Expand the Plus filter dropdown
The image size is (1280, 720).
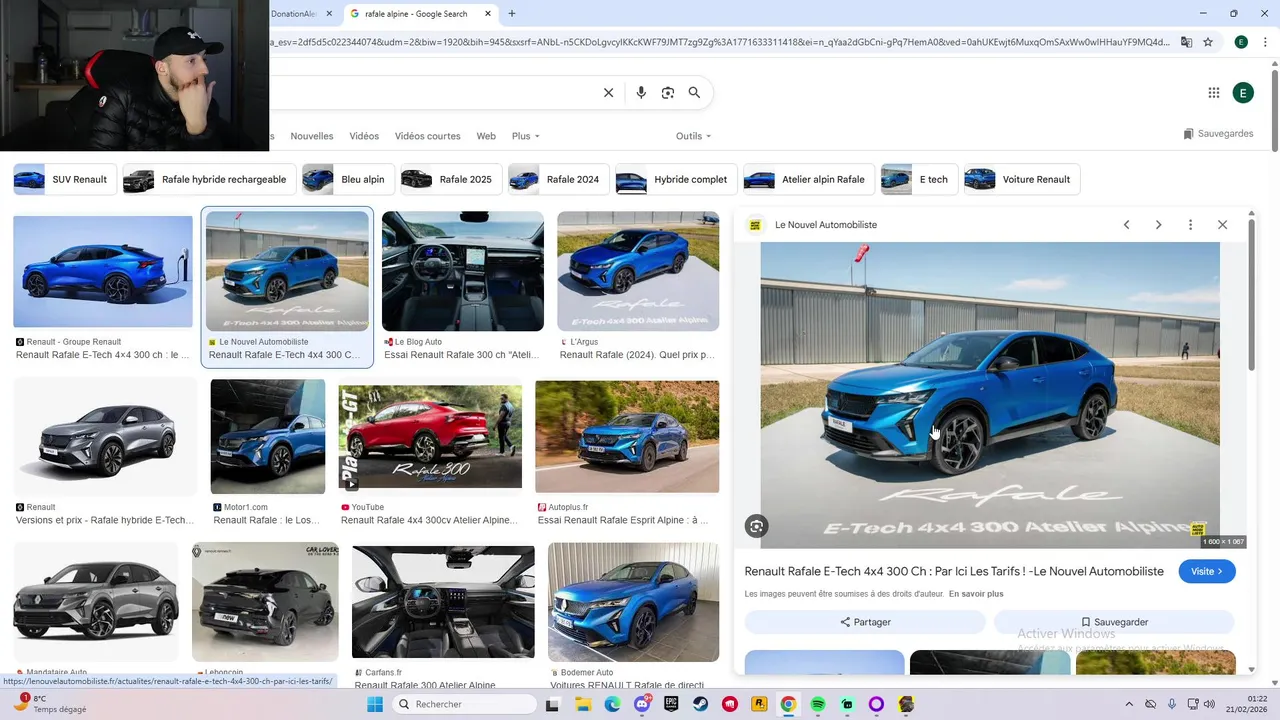pos(525,136)
